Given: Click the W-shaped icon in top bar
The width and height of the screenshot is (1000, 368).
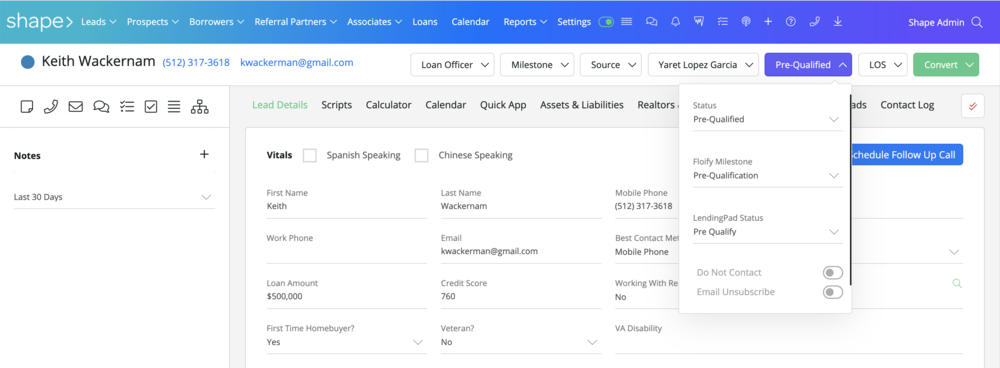Looking at the screenshot, I should 699,22.
